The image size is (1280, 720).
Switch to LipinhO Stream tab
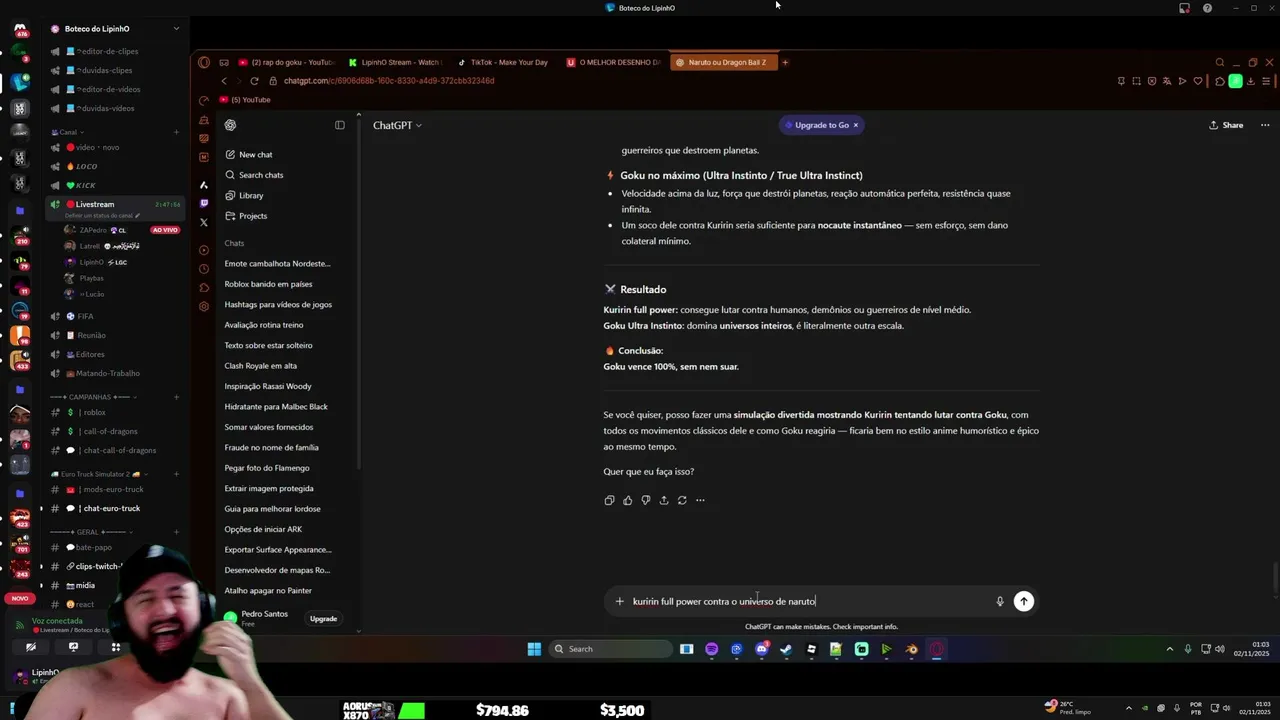click(394, 62)
